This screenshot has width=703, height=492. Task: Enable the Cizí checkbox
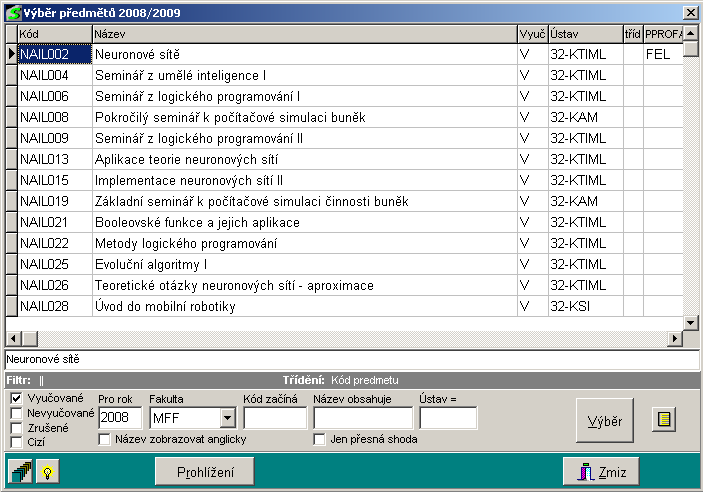pyautogui.click(x=16, y=442)
